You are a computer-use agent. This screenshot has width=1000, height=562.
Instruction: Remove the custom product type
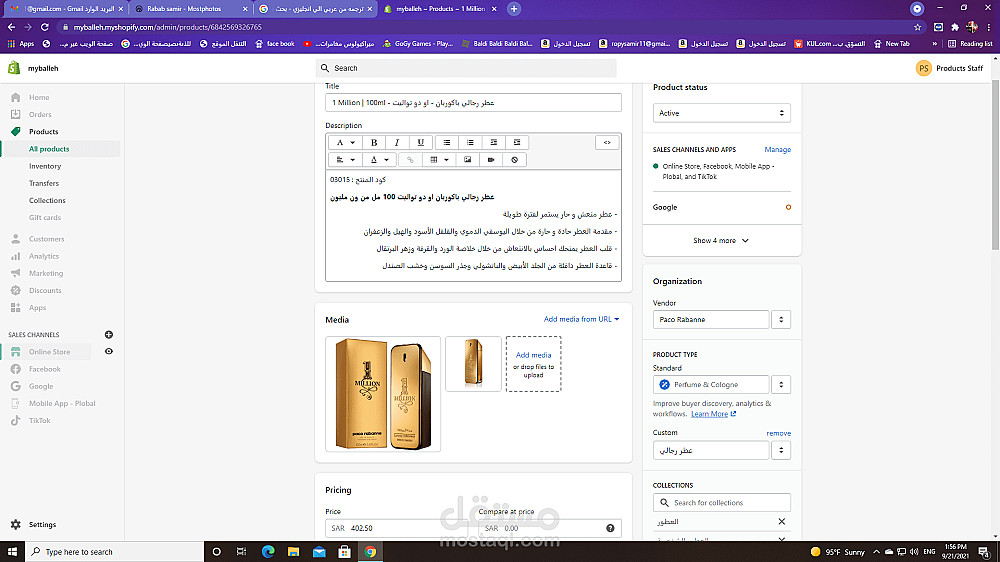pyautogui.click(x=778, y=433)
